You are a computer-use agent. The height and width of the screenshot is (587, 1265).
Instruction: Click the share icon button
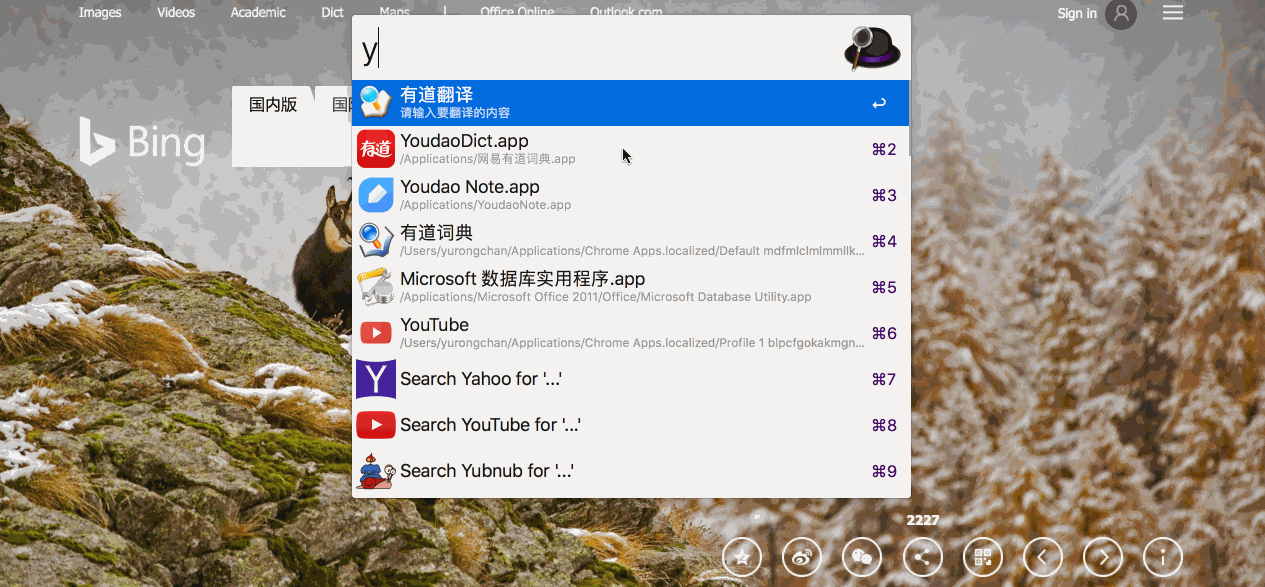[922, 557]
